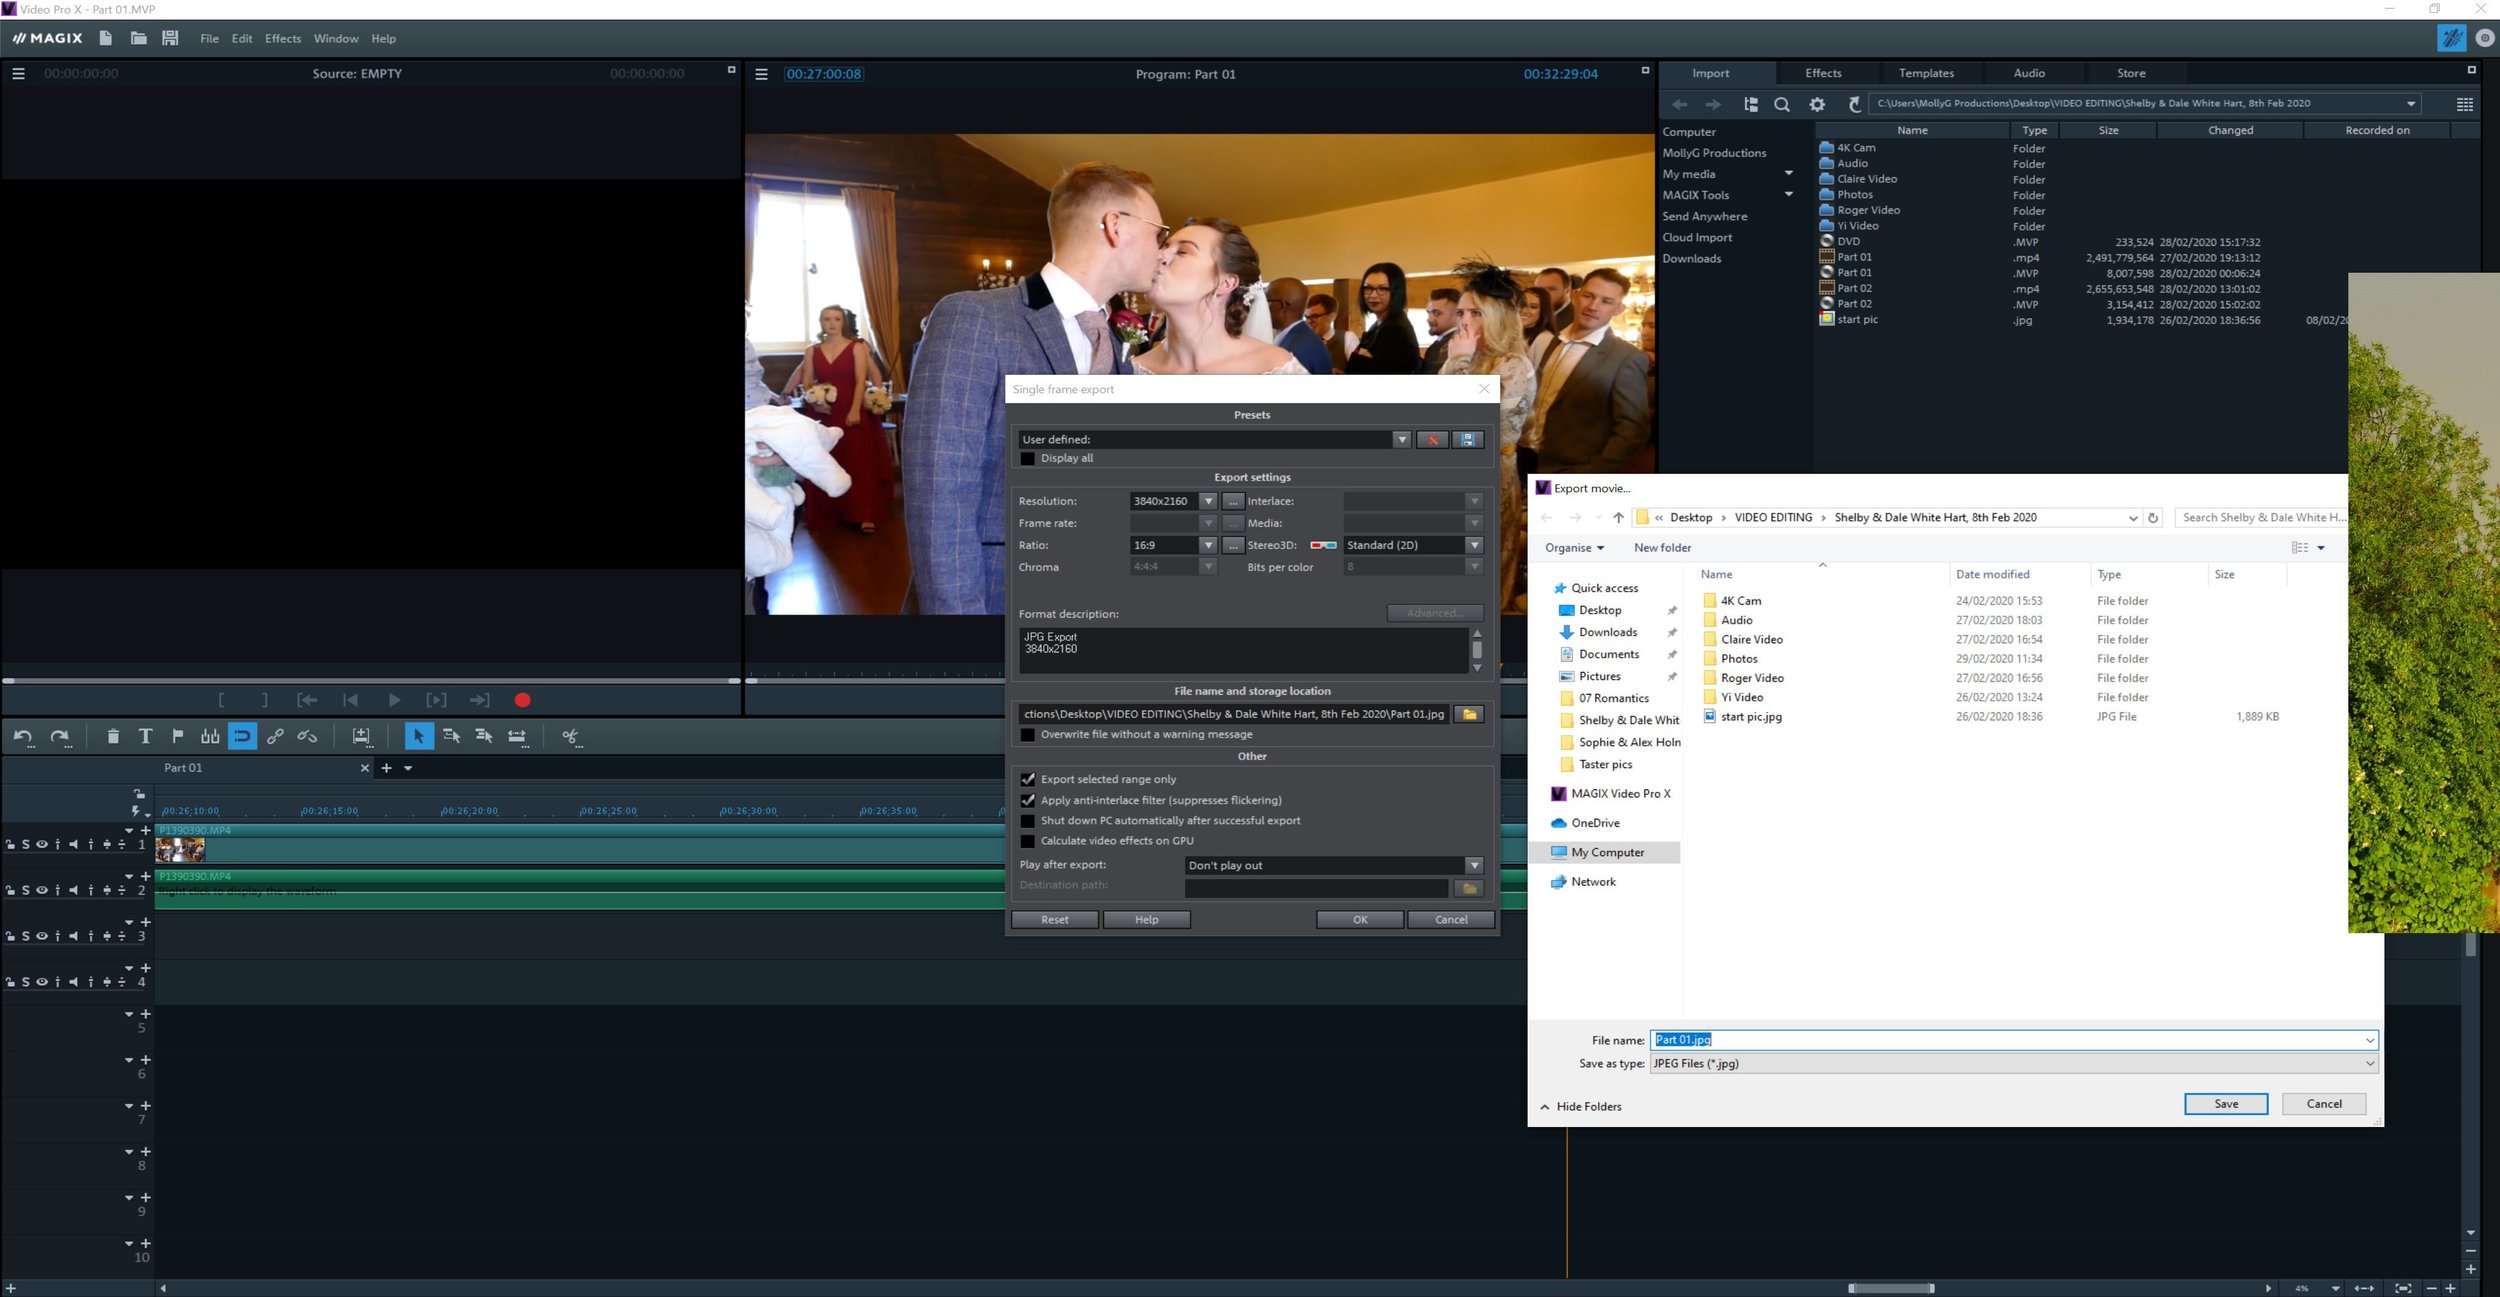Check Calculate video effects on GPU
The image size is (2500, 1297).
tap(1028, 841)
